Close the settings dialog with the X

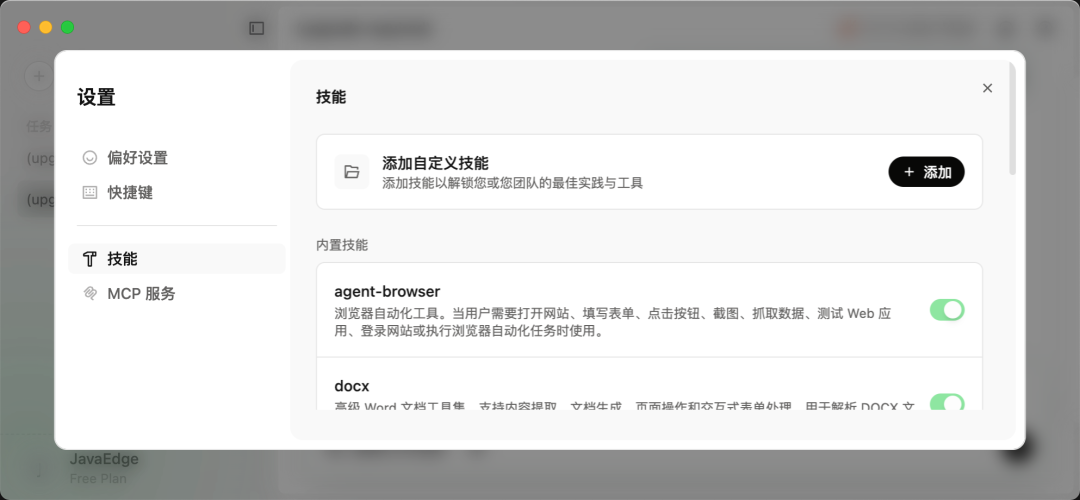pos(987,88)
